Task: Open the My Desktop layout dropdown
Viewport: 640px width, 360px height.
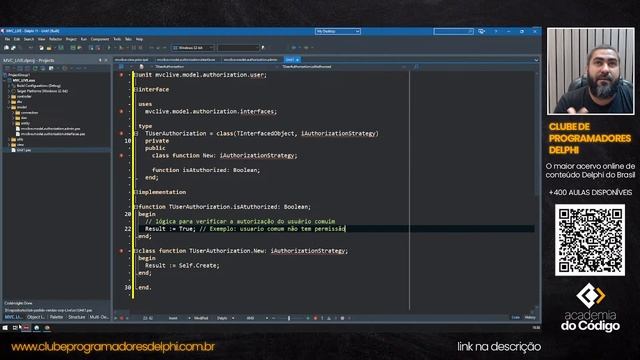Action: coord(338,31)
